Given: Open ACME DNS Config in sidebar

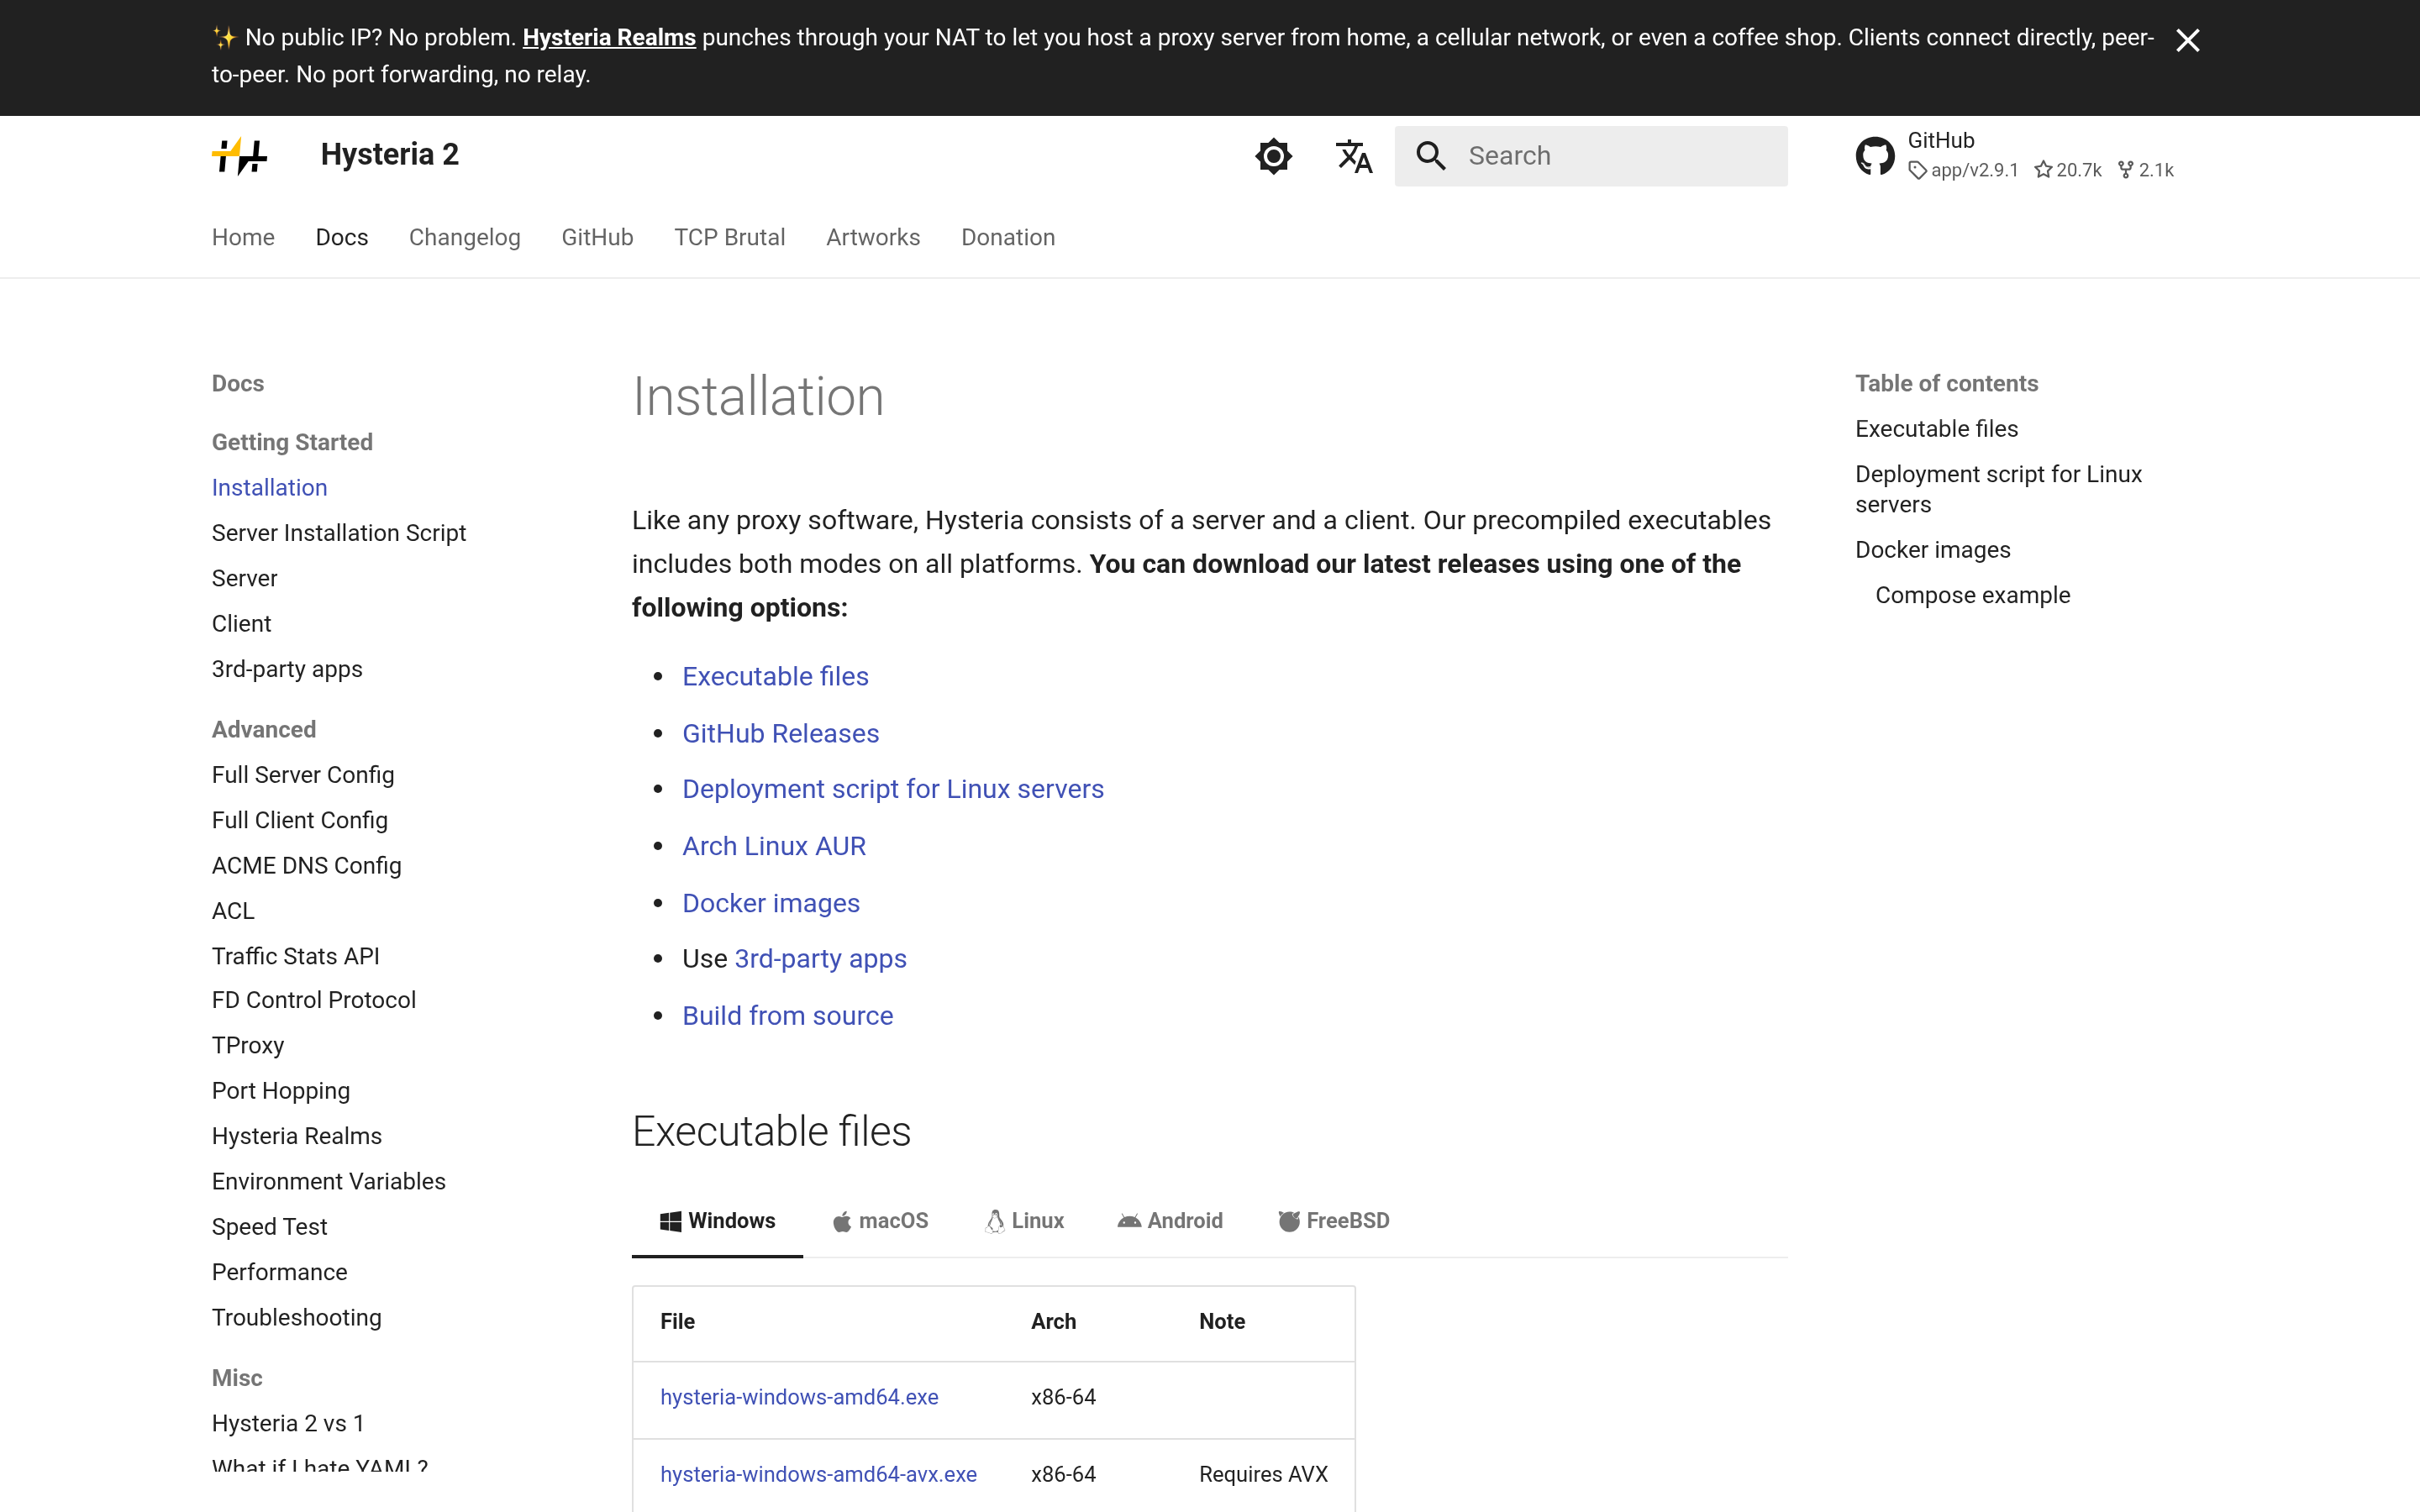Looking at the screenshot, I should (x=307, y=865).
